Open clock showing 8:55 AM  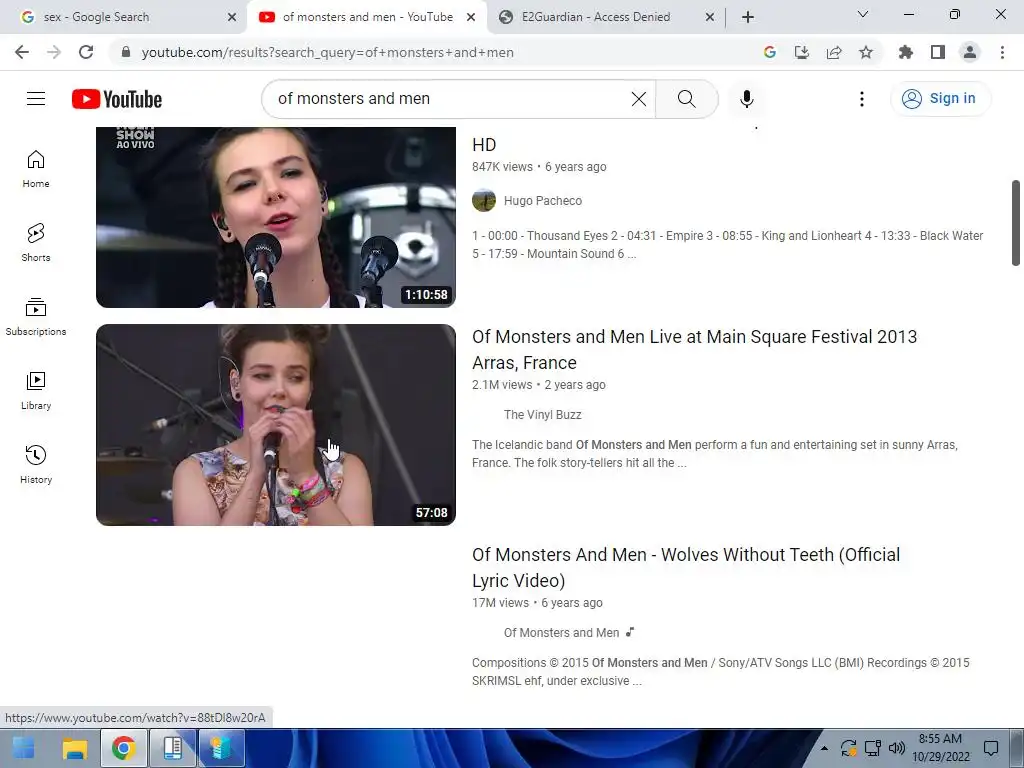pos(940,748)
